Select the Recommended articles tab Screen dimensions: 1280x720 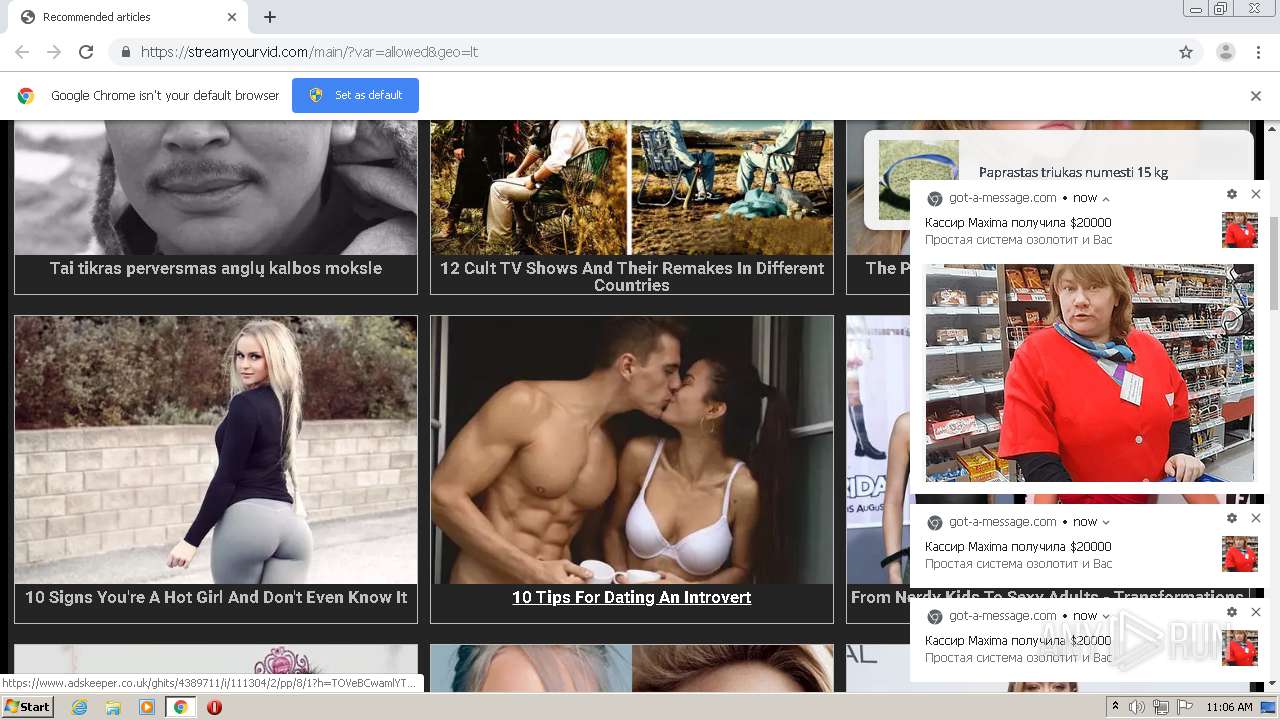(128, 17)
